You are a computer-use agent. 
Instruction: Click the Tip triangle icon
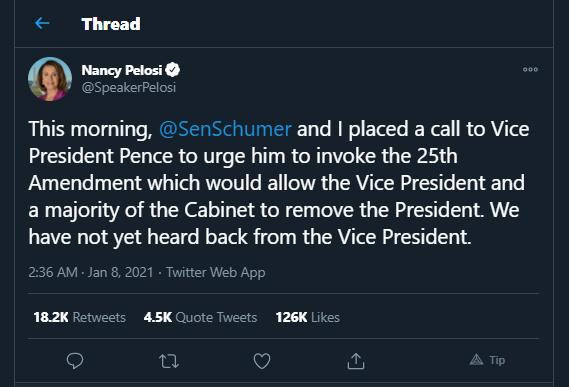(x=476, y=360)
